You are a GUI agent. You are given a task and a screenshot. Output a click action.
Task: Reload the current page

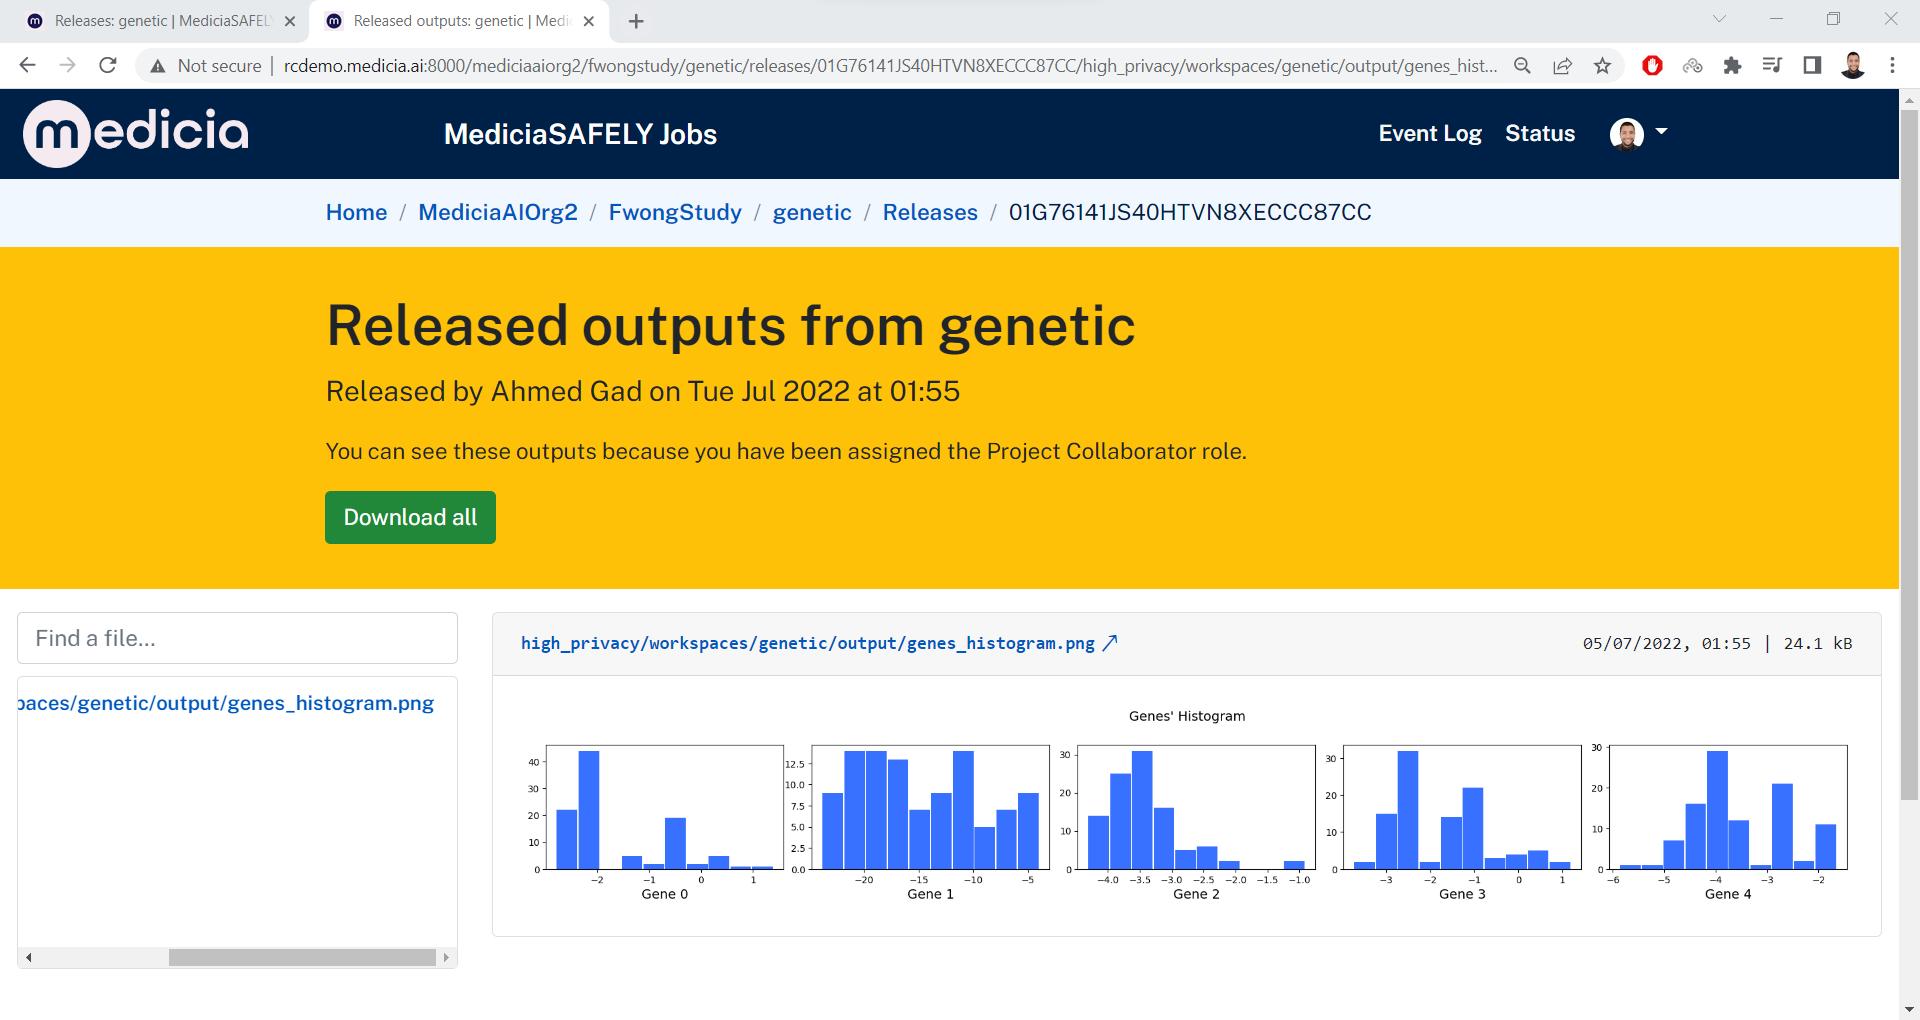click(108, 65)
